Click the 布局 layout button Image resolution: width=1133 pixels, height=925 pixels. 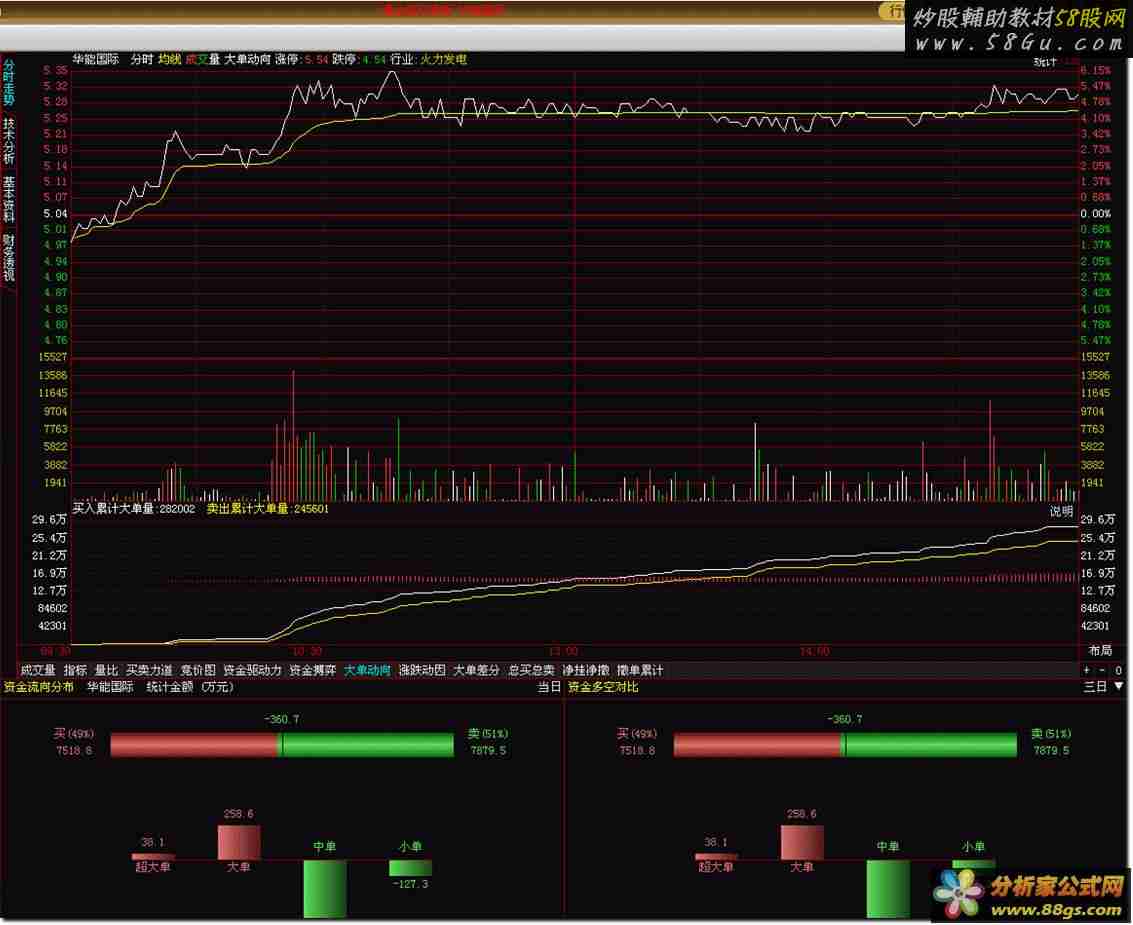coord(1100,650)
